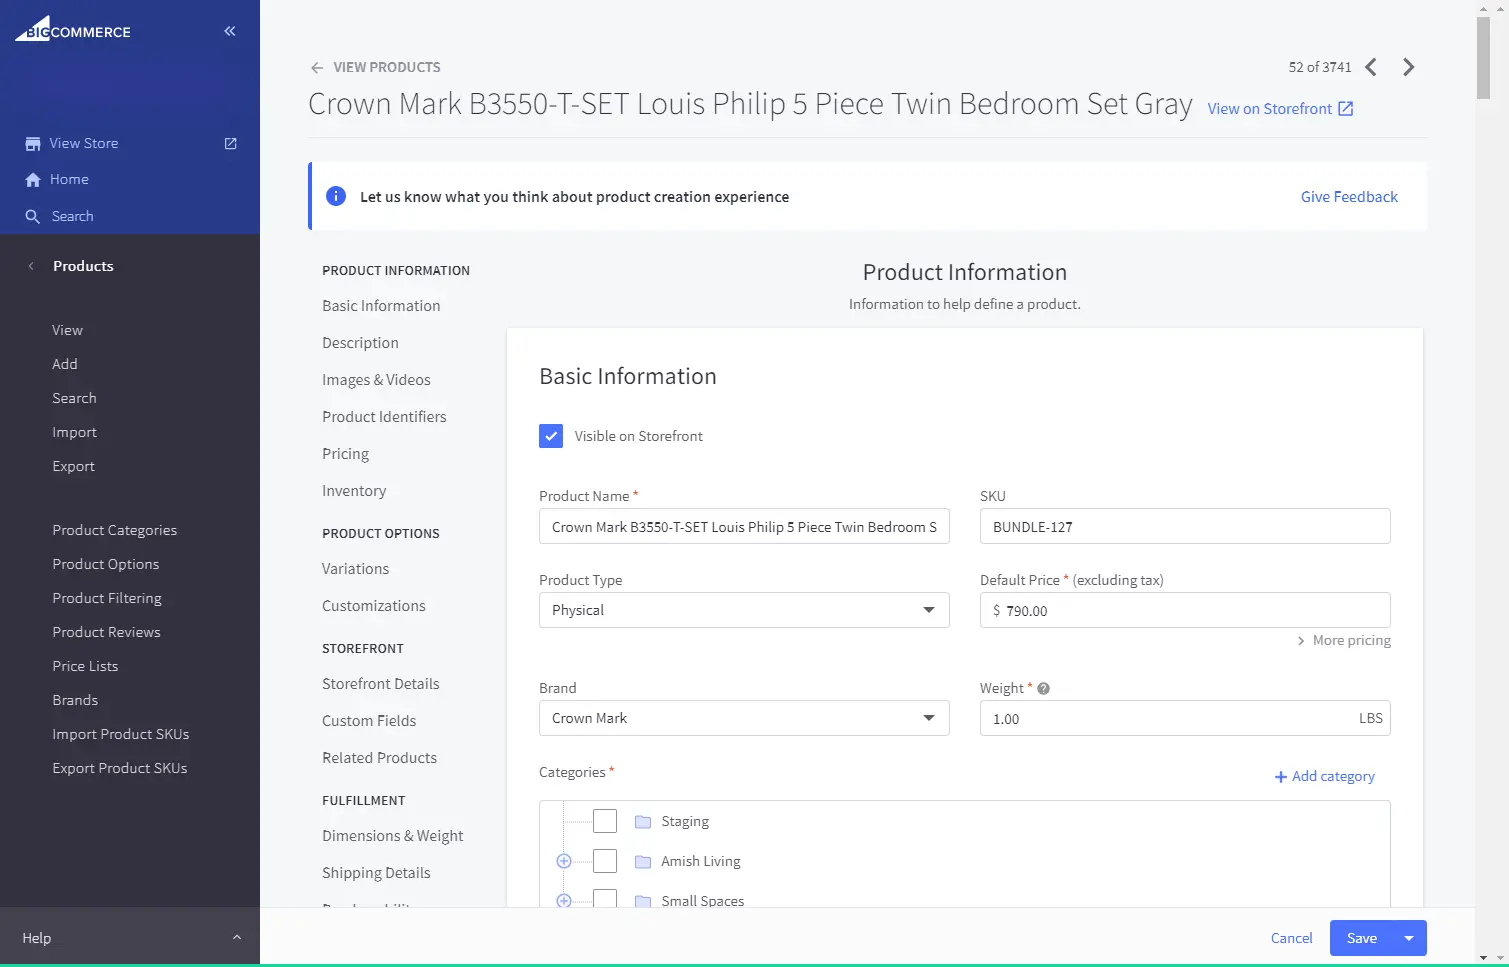Open the Brand dropdown
This screenshot has width=1509, height=967.
744,718
